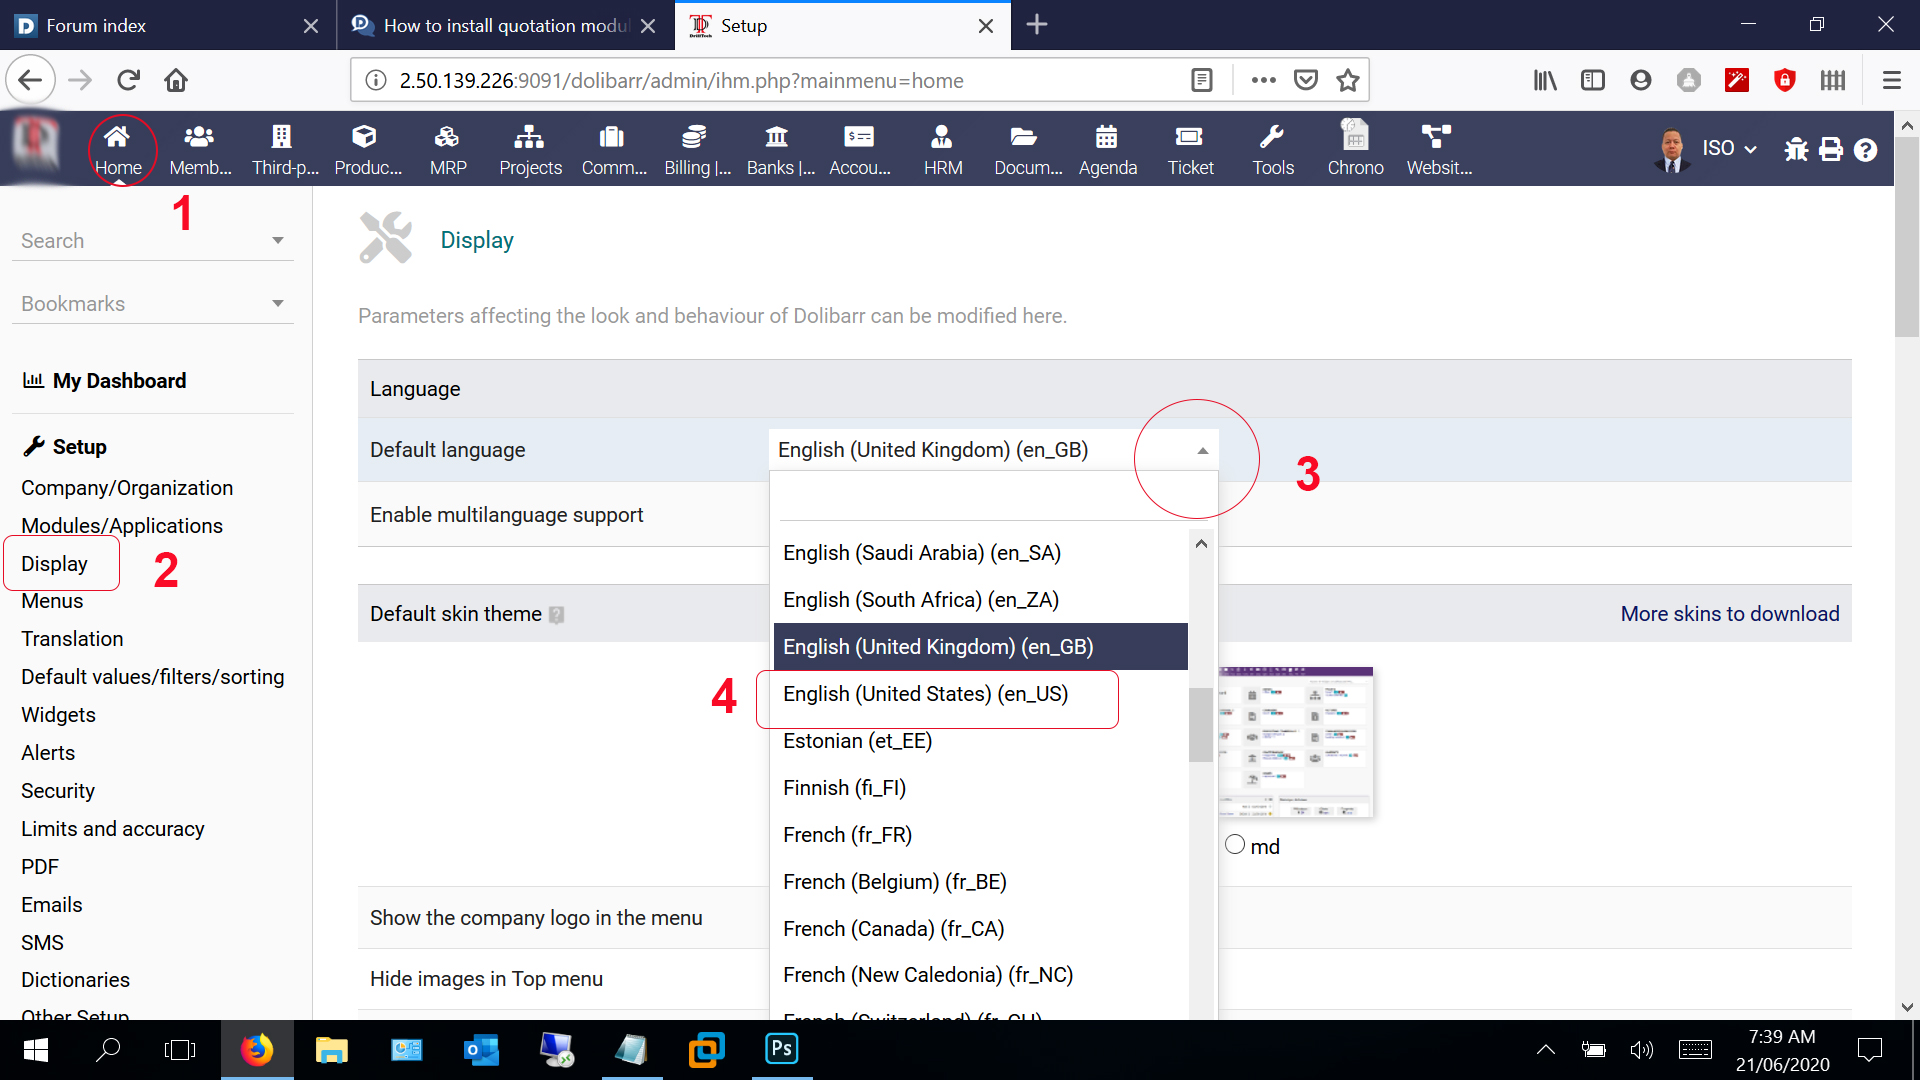
Task: Click the company logo in top left
Action: [x=36, y=145]
